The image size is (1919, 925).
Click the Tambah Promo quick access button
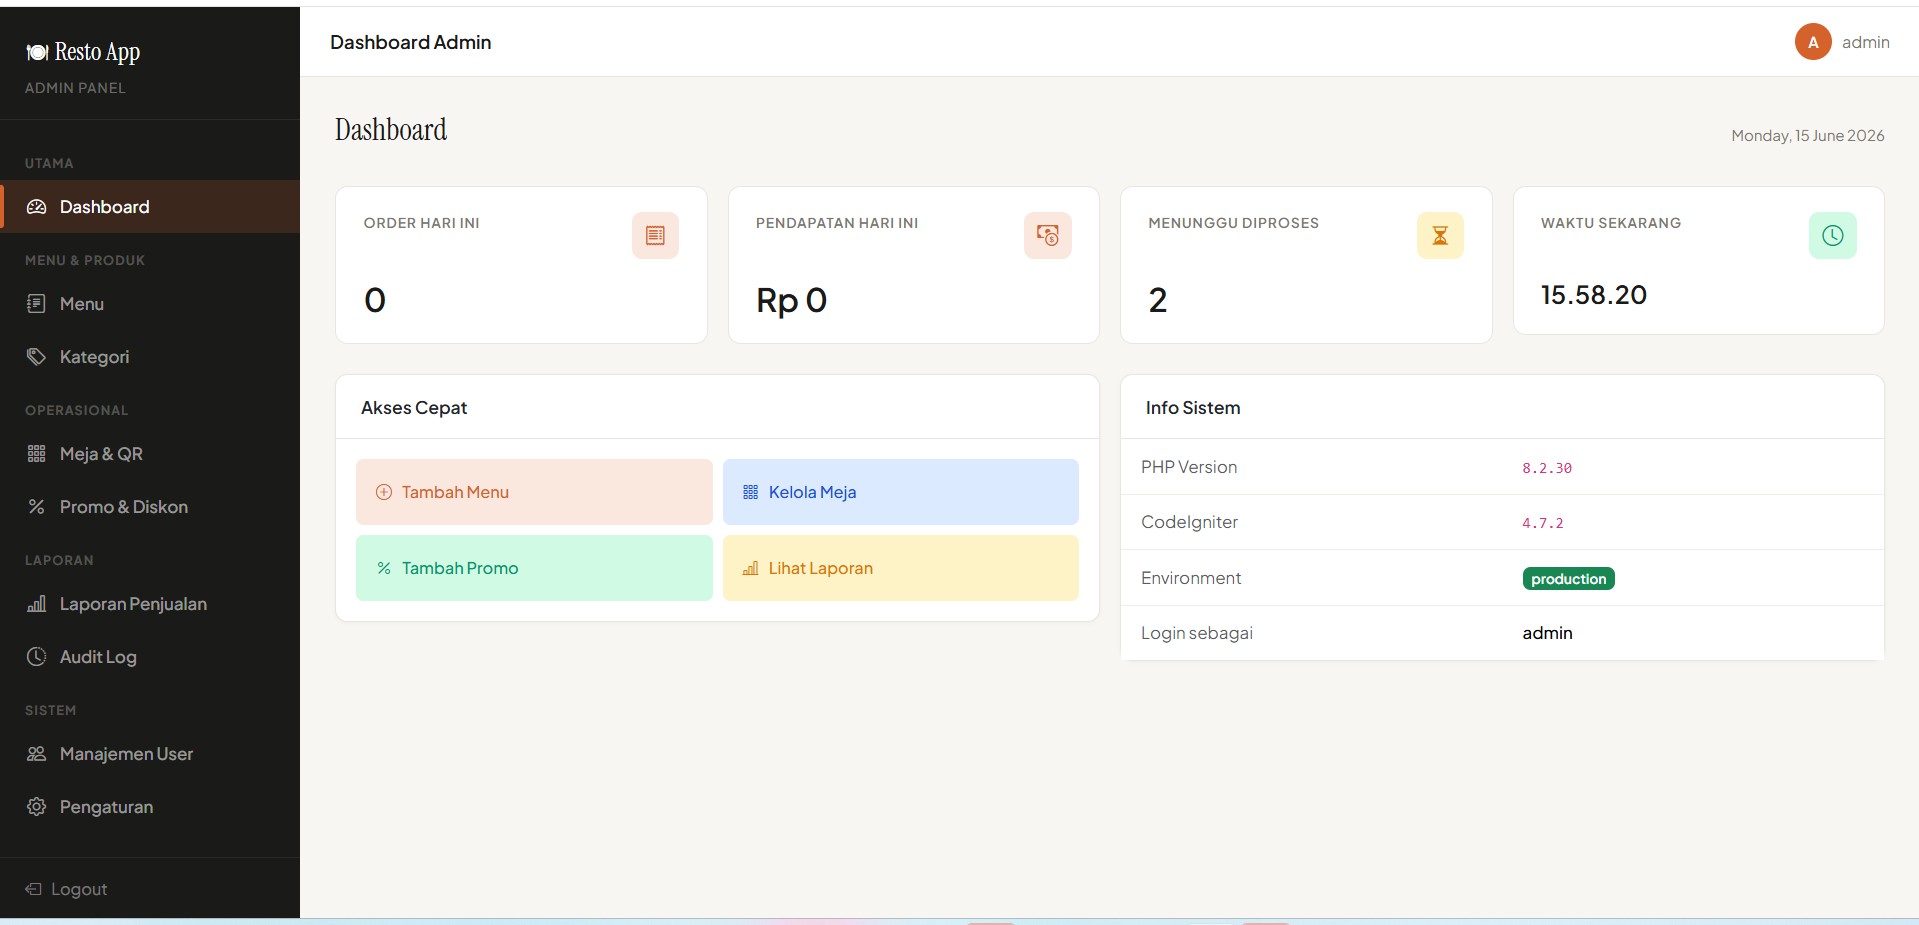[534, 568]
